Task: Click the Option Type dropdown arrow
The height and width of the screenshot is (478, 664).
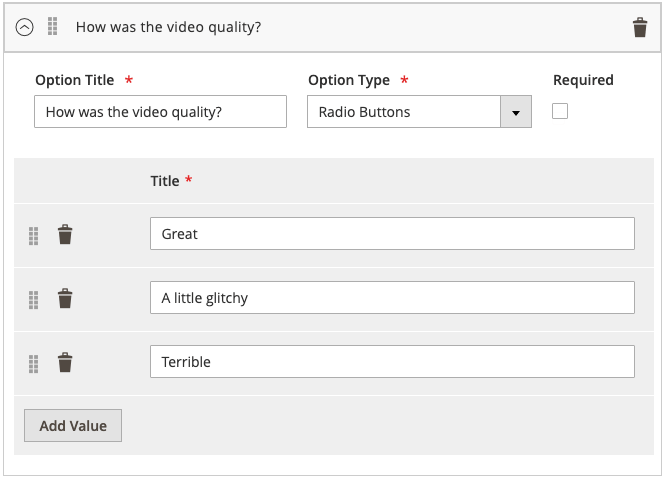Action: [515, 112]
